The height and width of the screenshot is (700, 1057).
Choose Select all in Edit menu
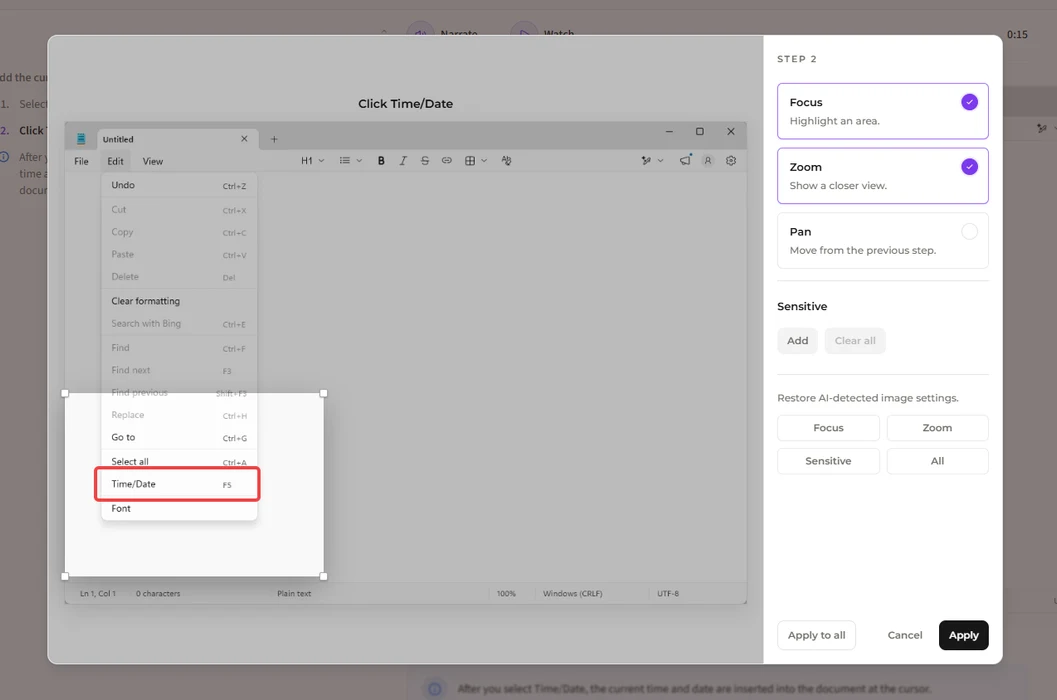pos(178,461)
